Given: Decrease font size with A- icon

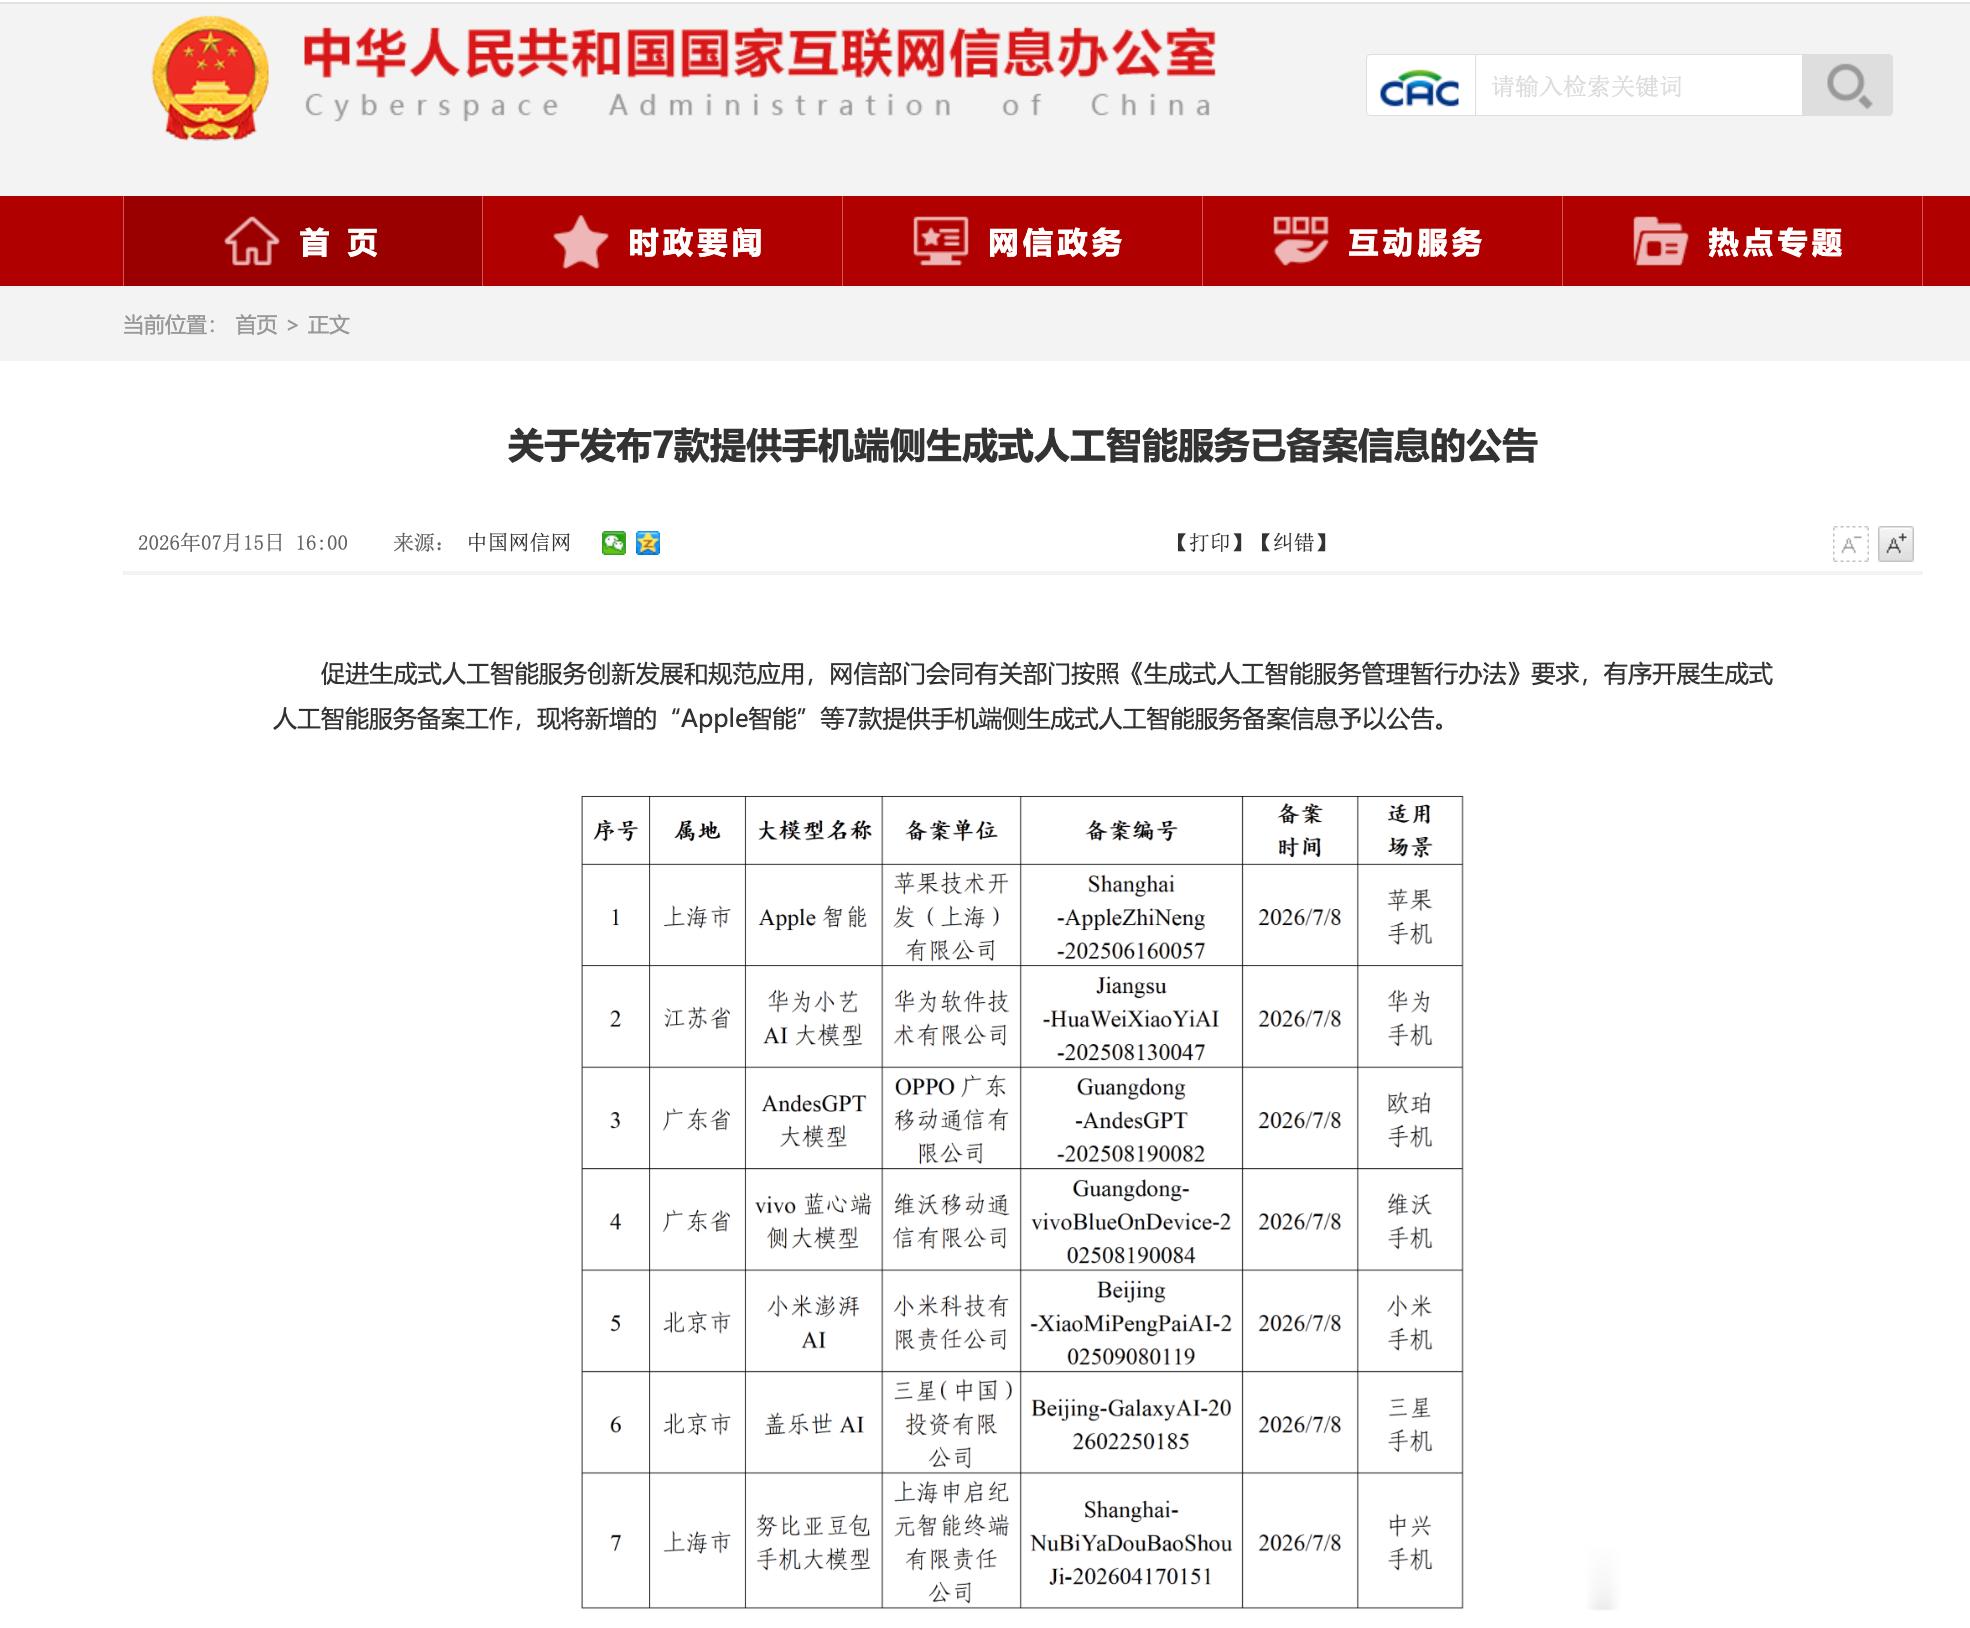Looking at the screenshot, I should (1850, 544).
